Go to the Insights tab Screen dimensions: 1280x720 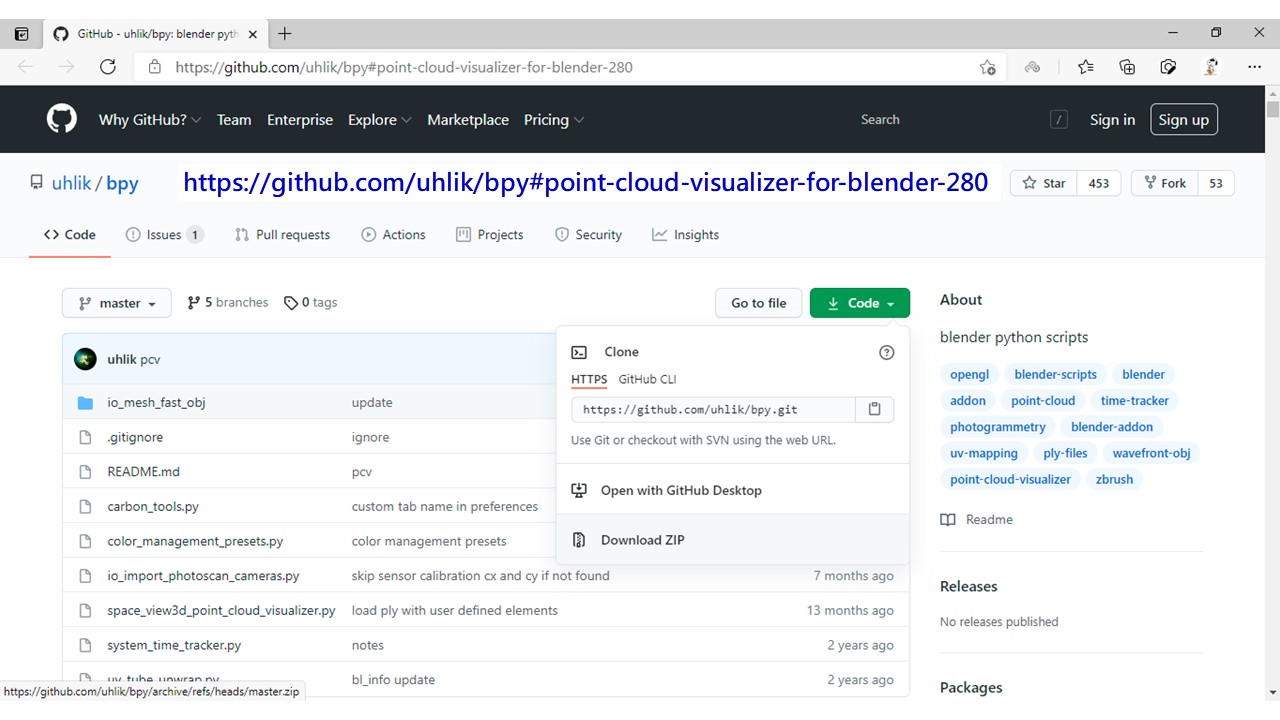[685, 234]
